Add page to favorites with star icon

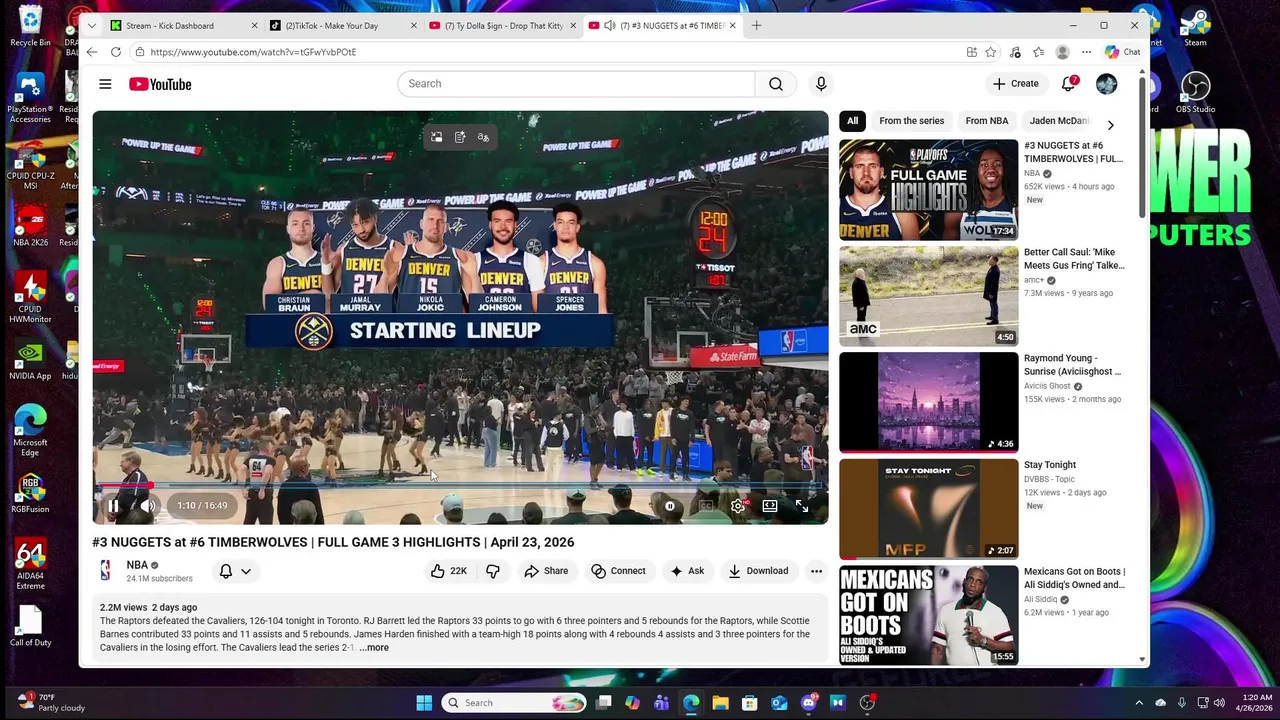tap(991, 52)
